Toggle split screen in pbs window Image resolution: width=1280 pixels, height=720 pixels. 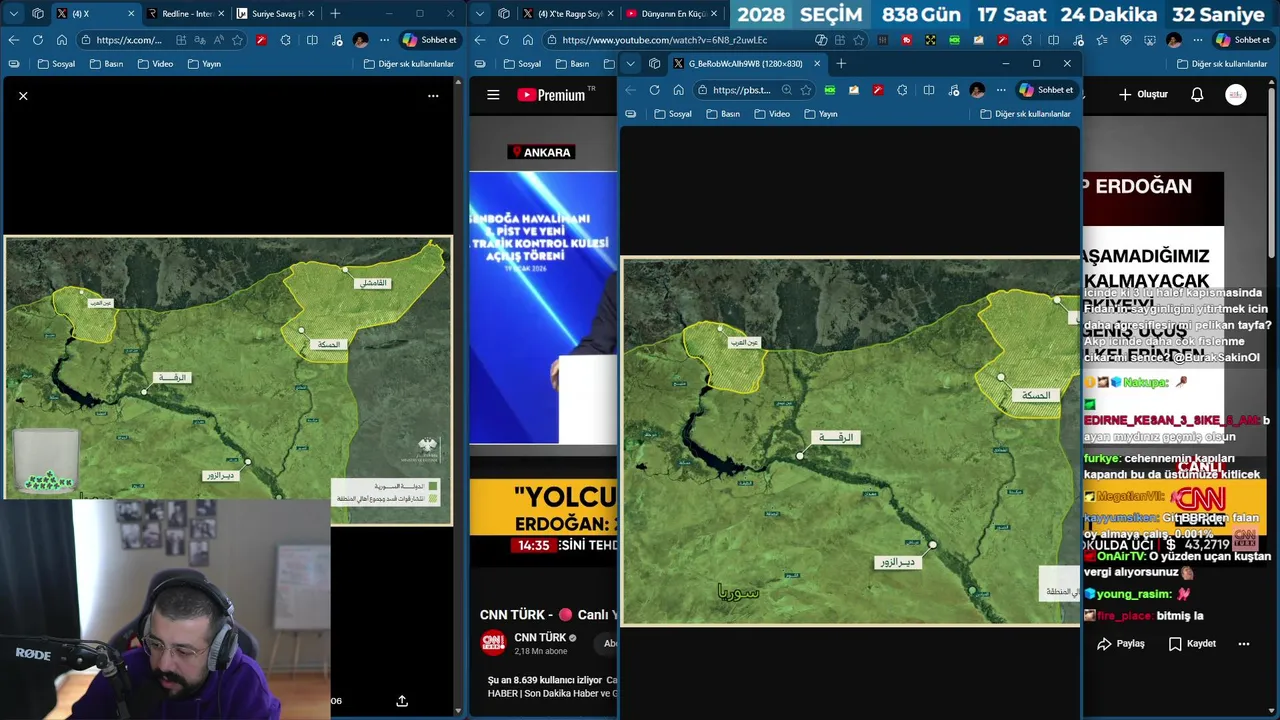click(929, 90)
